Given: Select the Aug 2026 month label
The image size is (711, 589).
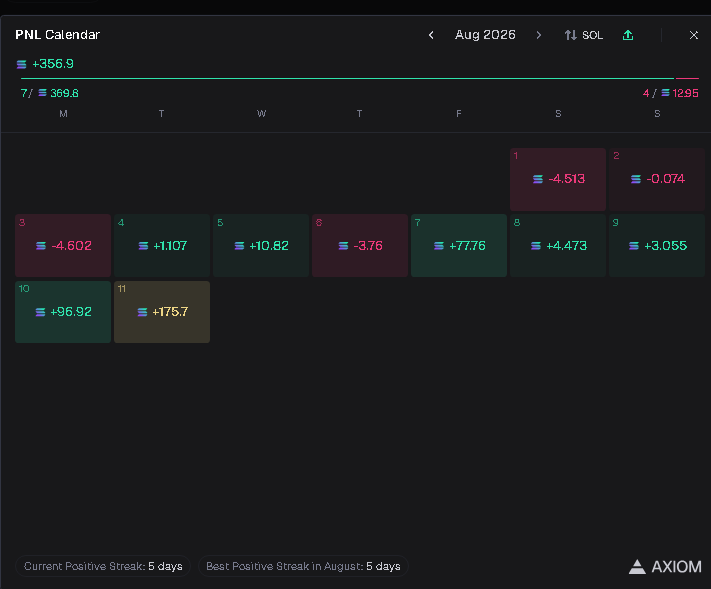Looking at the screenshot, I should click(x=485, y=35).
